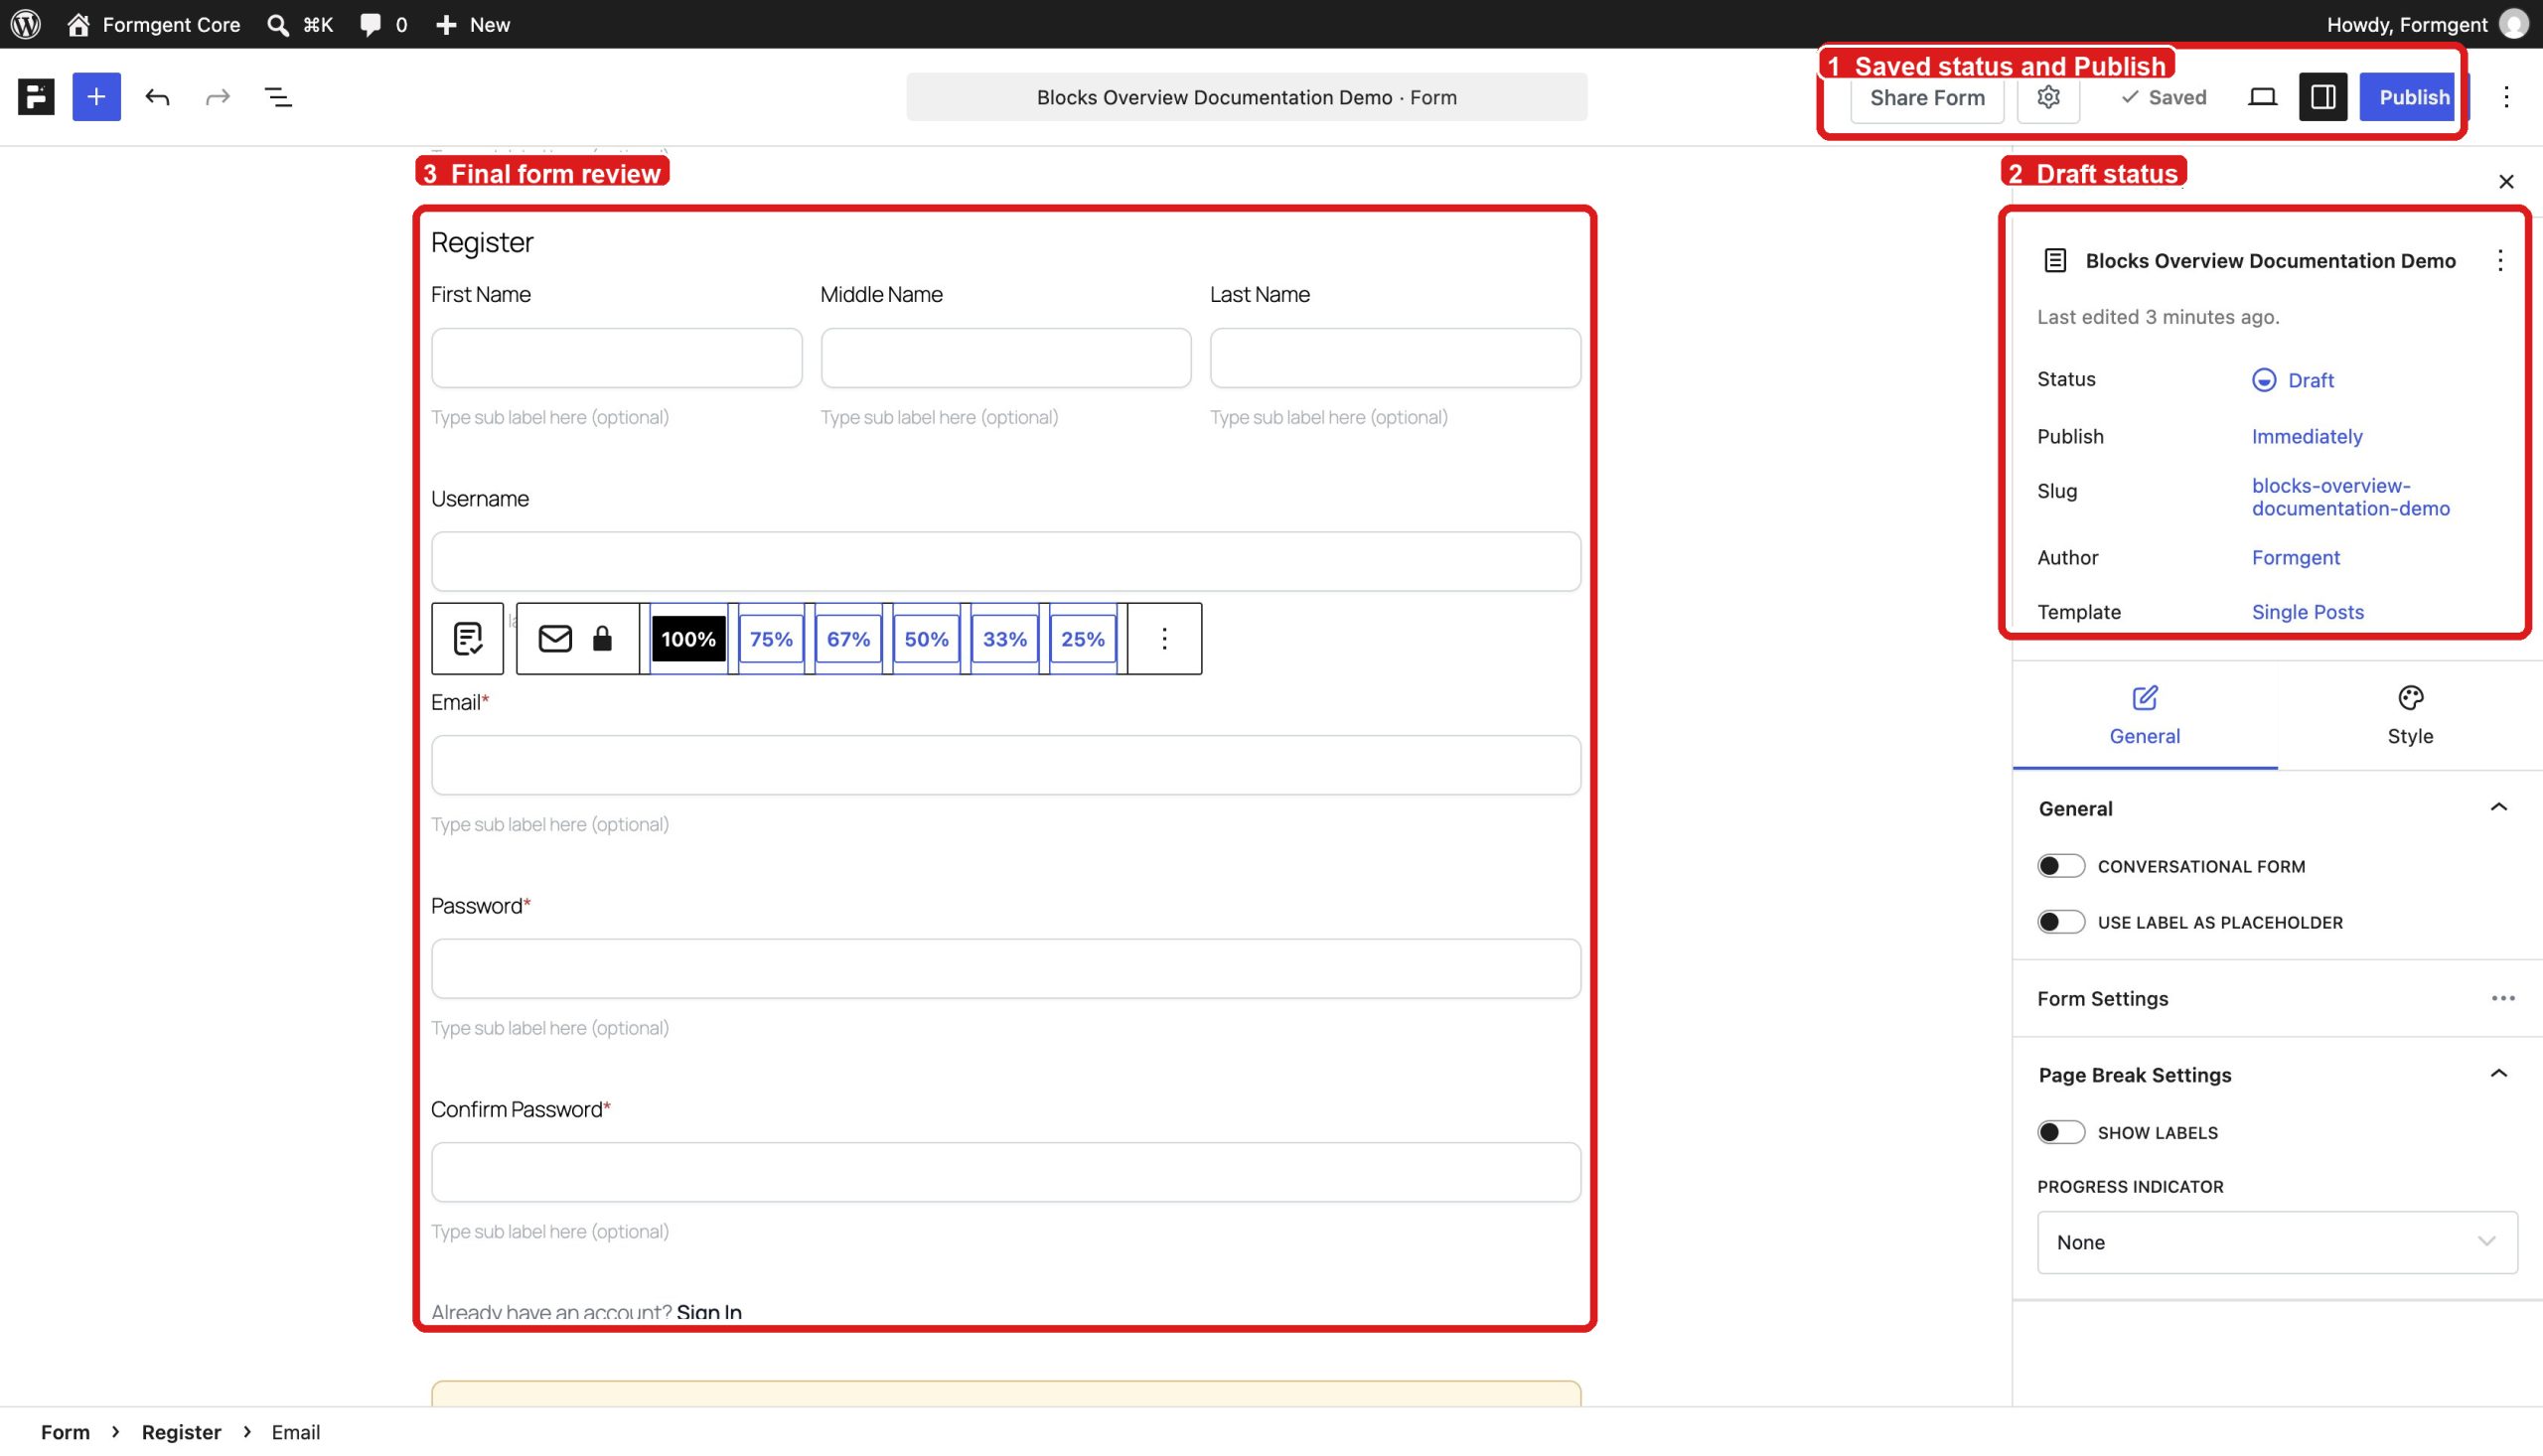Set field width to 75%
2543x1456 pixels.
coord(771,639)
